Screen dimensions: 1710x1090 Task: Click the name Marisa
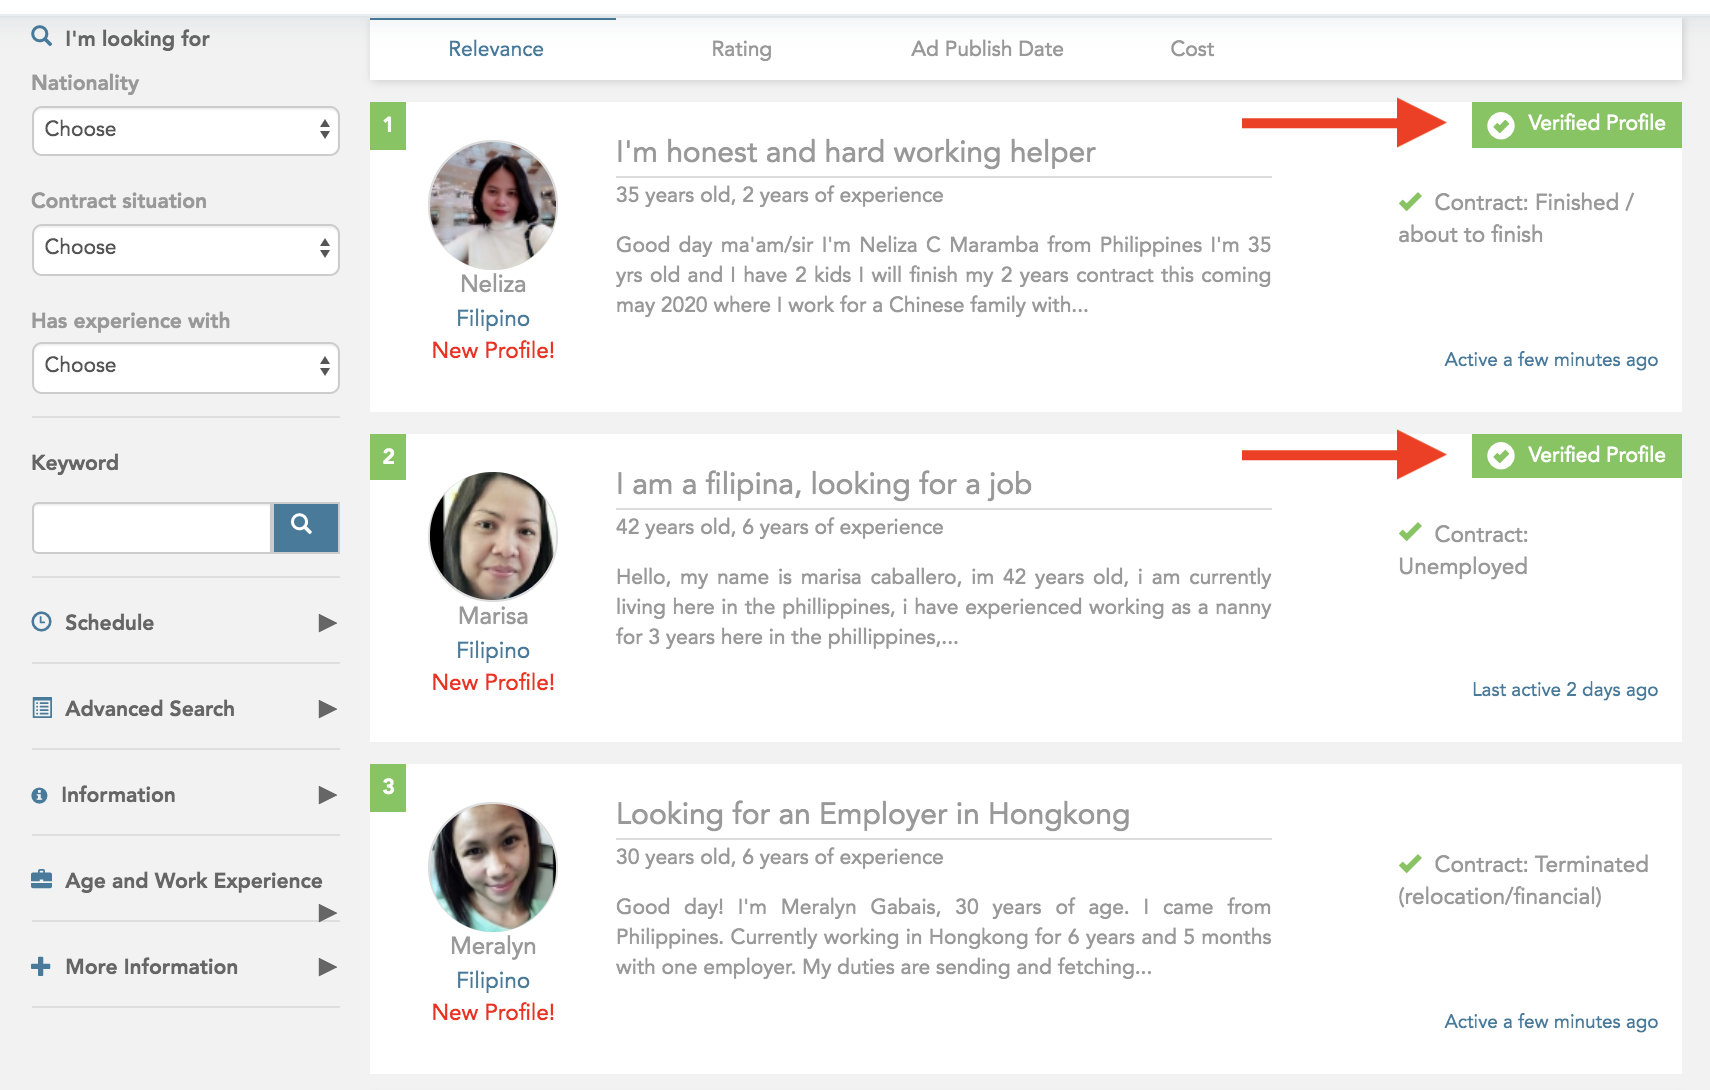[493, 616]
